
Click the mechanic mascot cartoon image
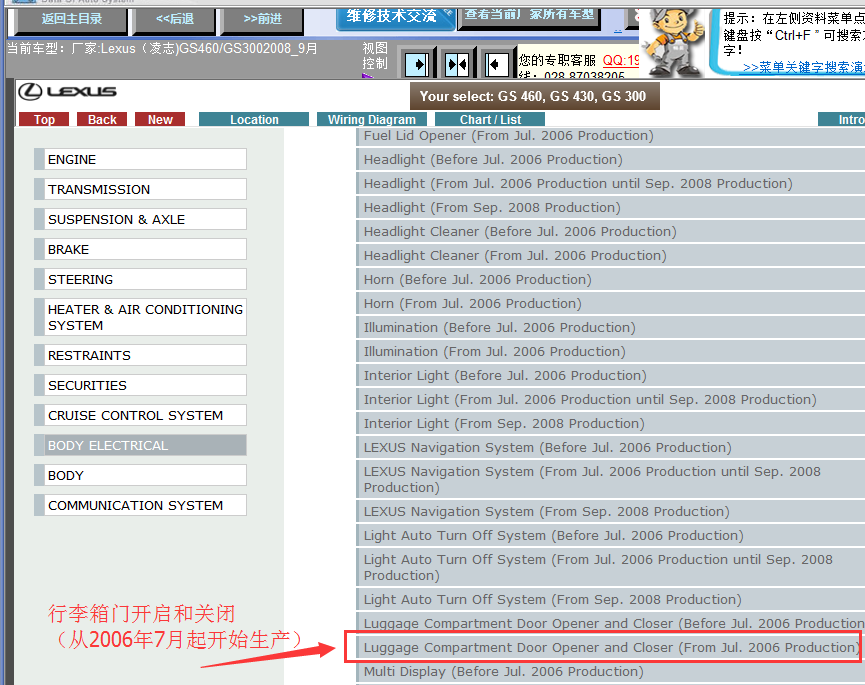(675, 43)
